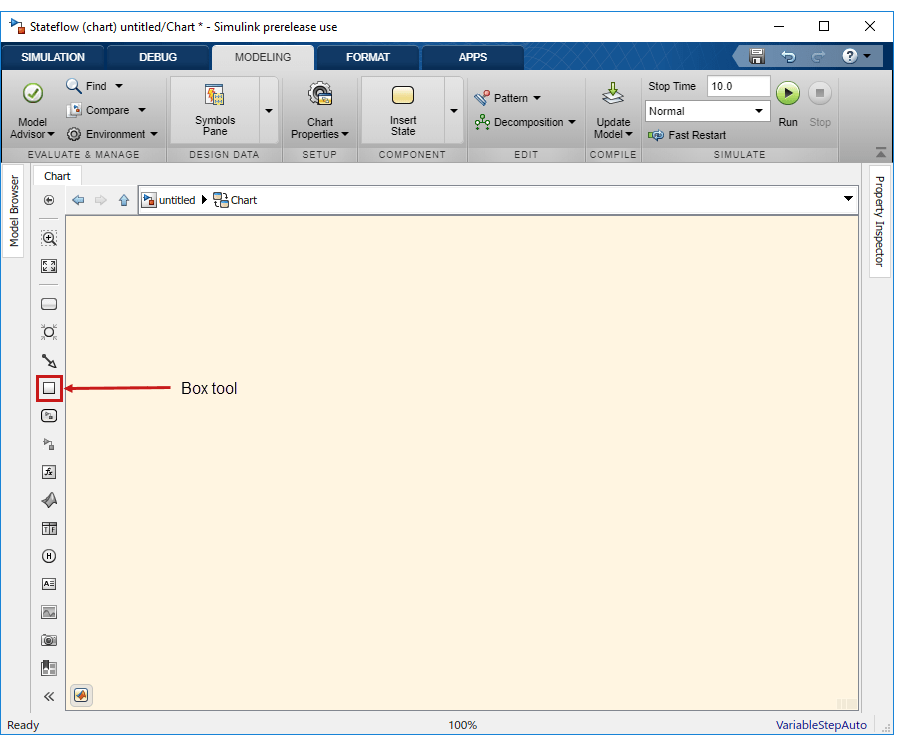Open the DEBUG tab
Viewport: 902px width, 735px height.
tap(158, 58)
